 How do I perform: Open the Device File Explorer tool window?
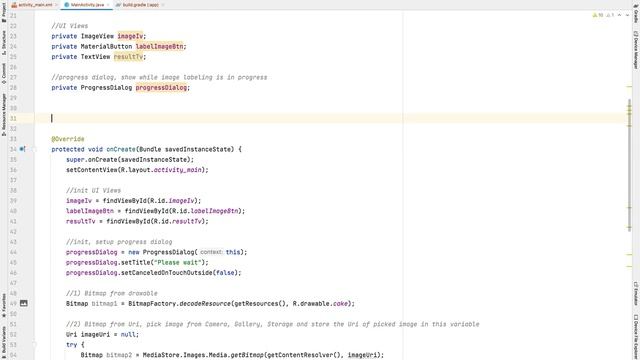click(x=636, y=337)
